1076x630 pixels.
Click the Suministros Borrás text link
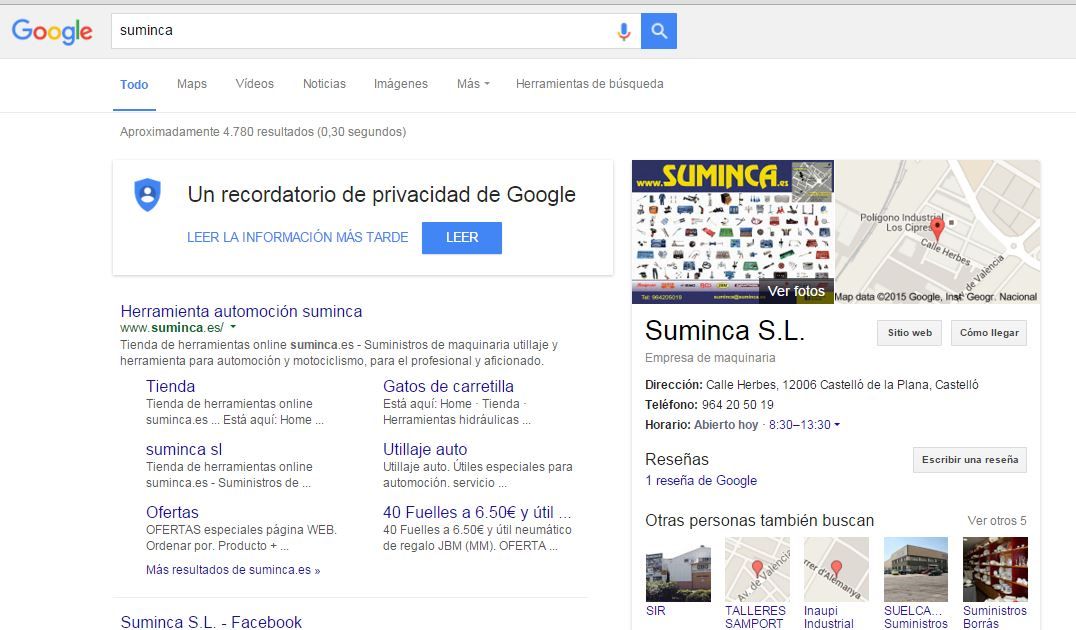[995, 617]
